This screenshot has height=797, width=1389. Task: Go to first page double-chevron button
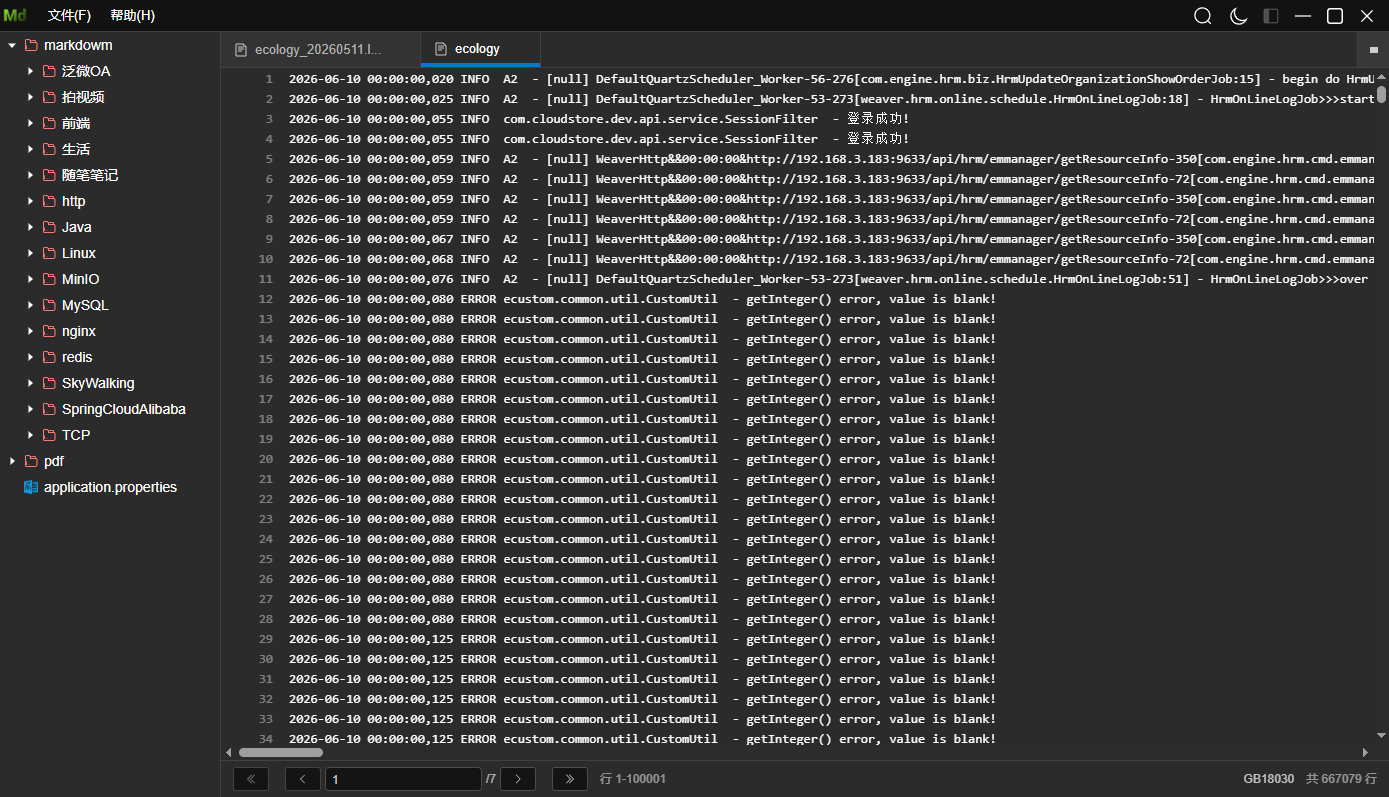point(251,779)
